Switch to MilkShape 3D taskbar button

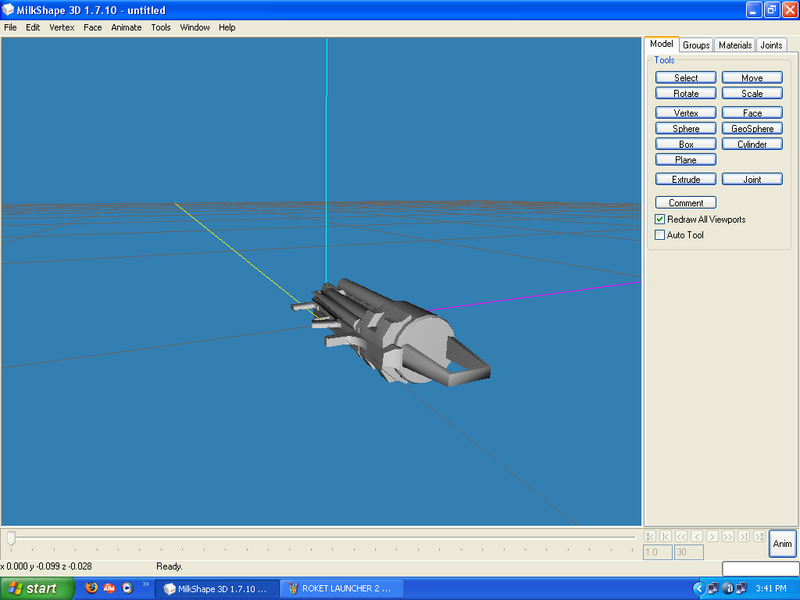pyautogui.click(x=217, y=589)
